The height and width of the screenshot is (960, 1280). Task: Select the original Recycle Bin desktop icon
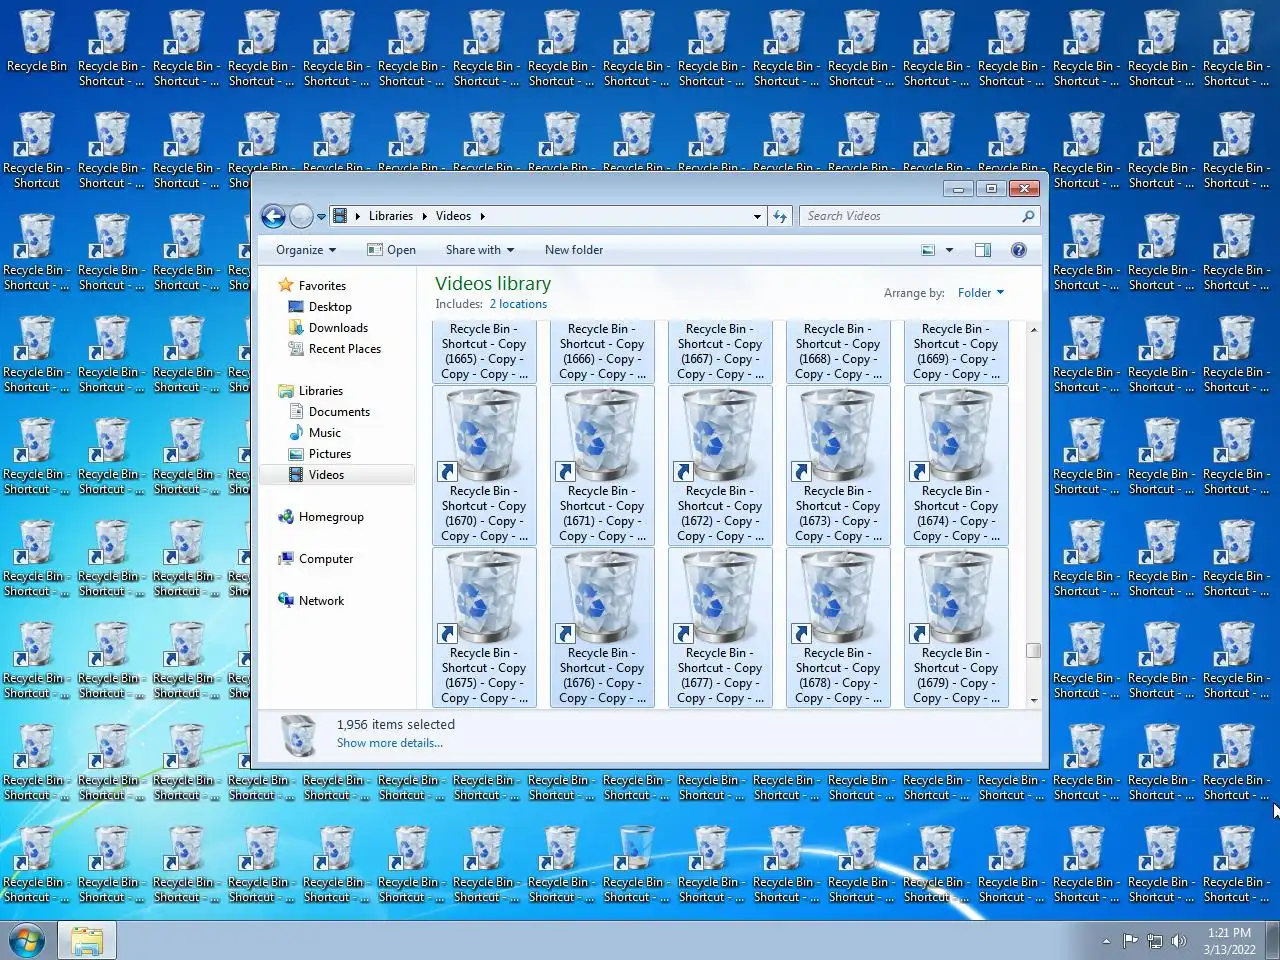click(36, 42)
